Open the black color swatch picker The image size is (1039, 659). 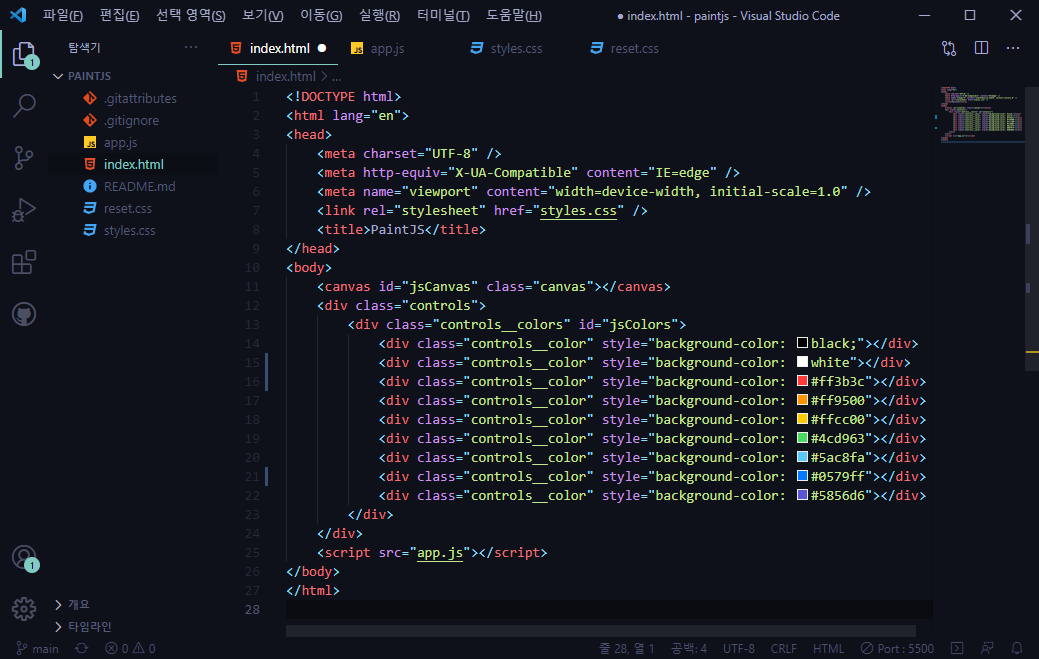(802, 343)
